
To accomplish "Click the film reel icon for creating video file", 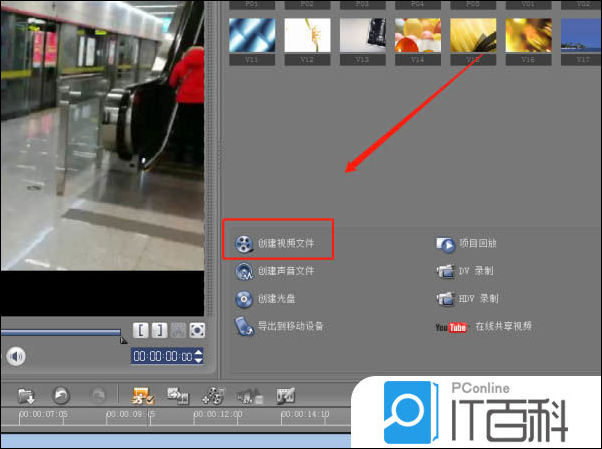I will (x=244, y=244).
